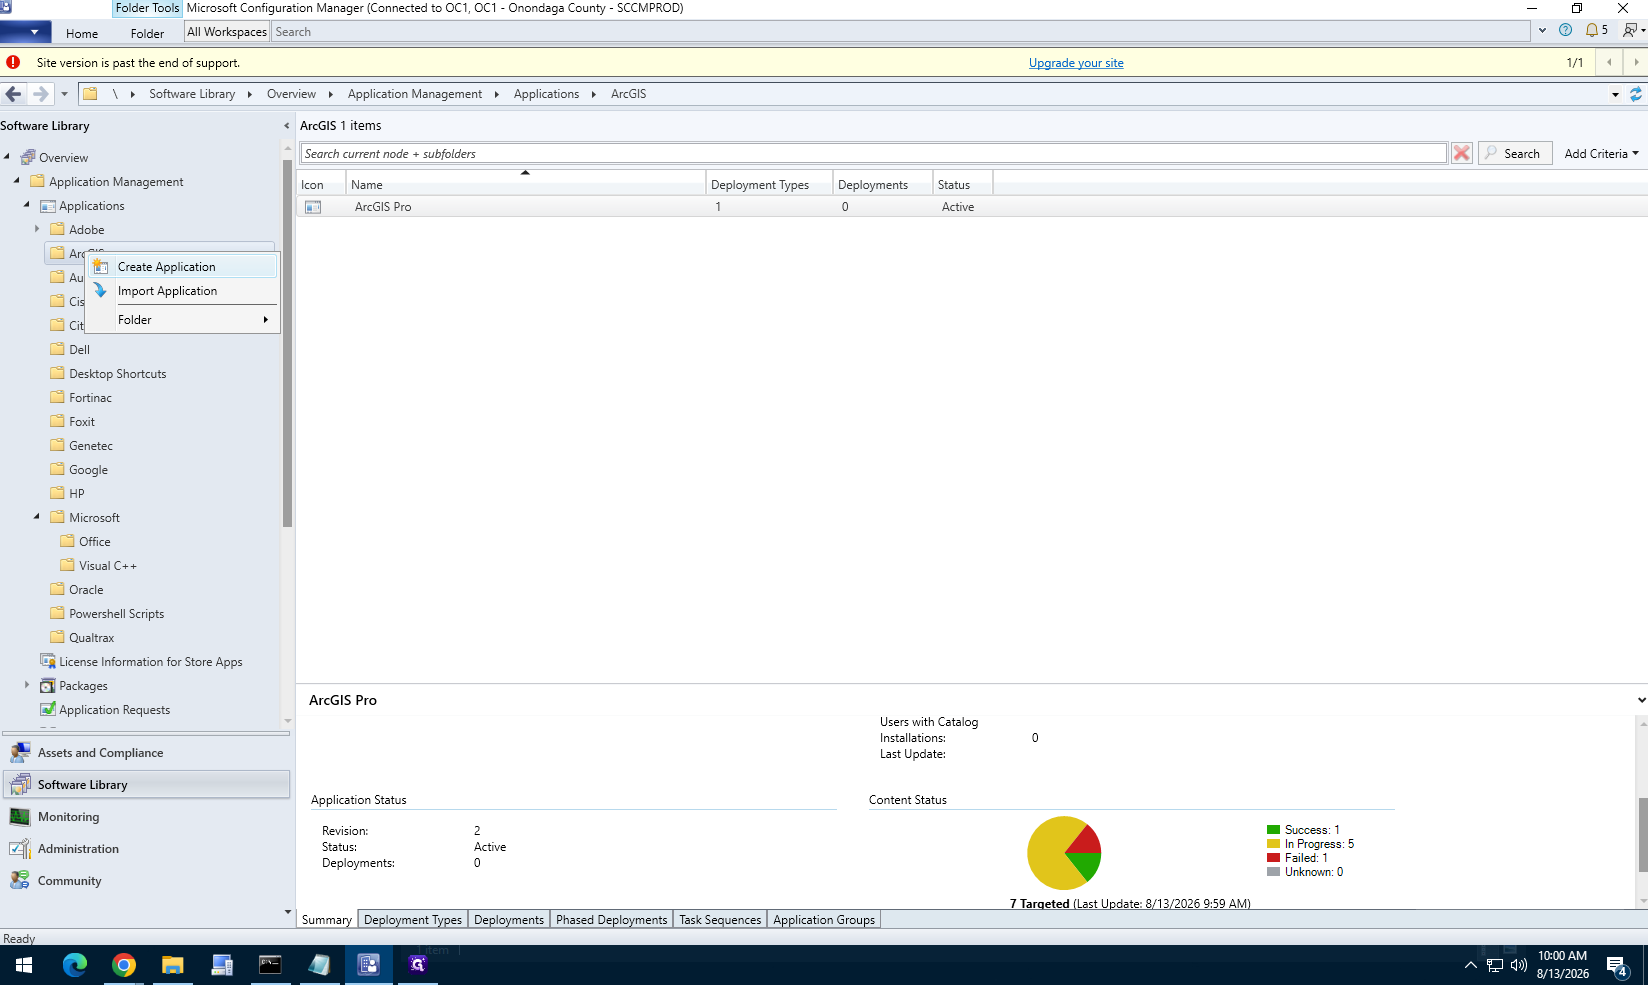Click the ArcGIS Pro application icon

tap(313, 207)
